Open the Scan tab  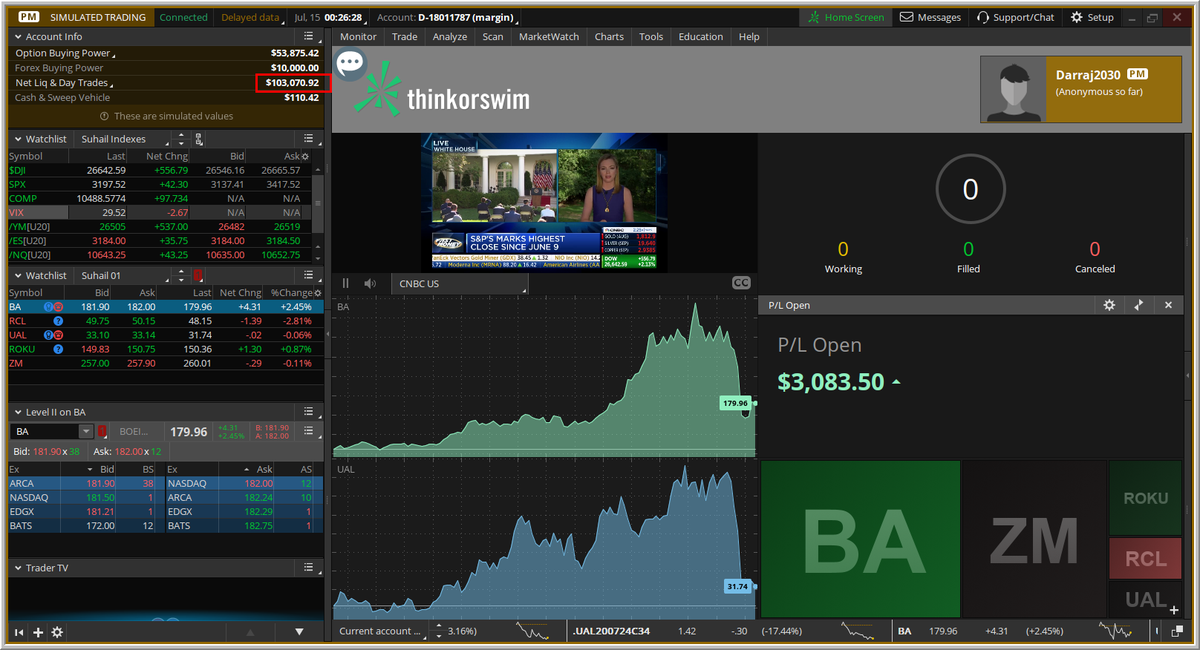point(493,37)
